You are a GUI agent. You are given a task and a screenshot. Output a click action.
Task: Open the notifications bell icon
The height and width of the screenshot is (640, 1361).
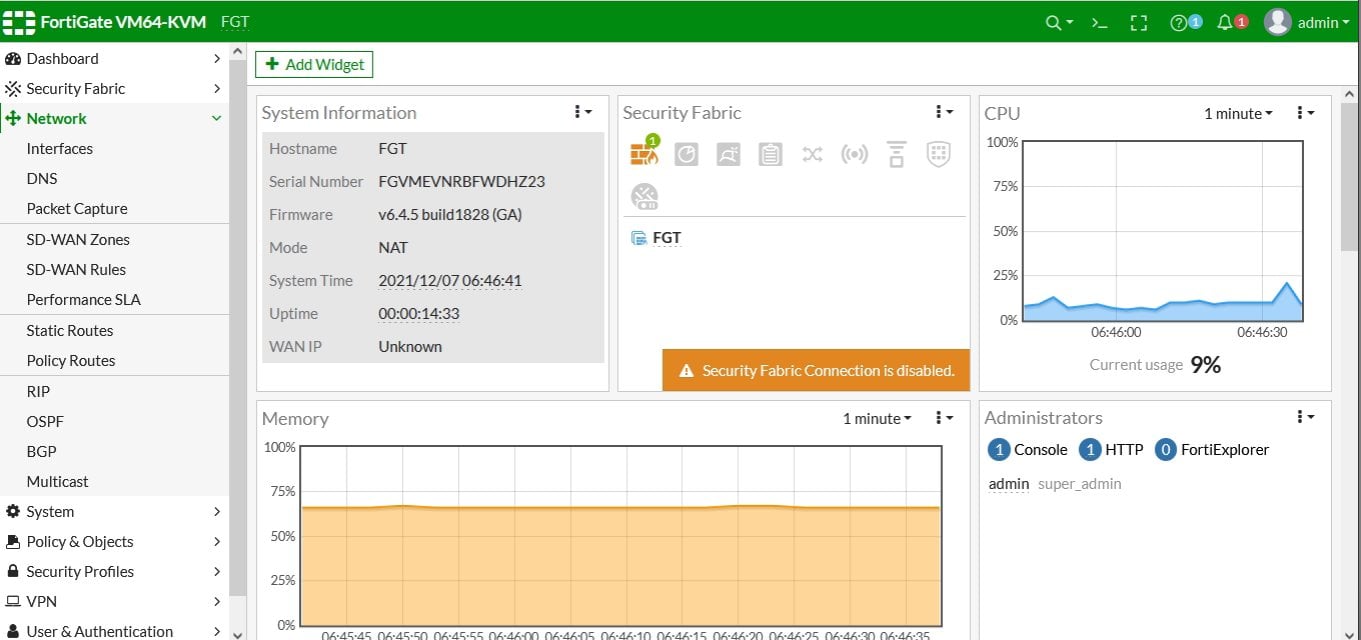[x=1224, y=22]
